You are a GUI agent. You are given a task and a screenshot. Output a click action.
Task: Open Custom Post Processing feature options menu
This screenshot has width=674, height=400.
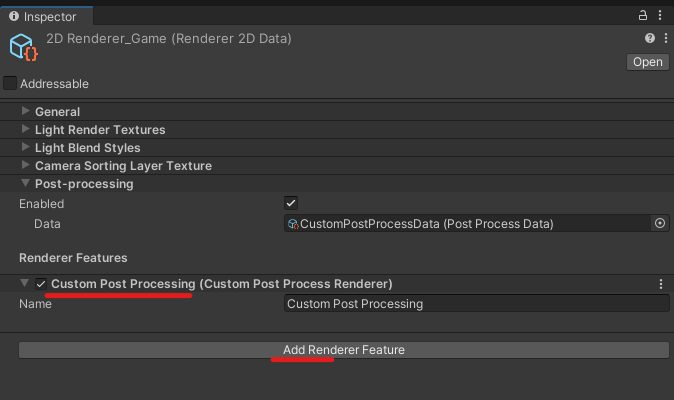[661, 284]
